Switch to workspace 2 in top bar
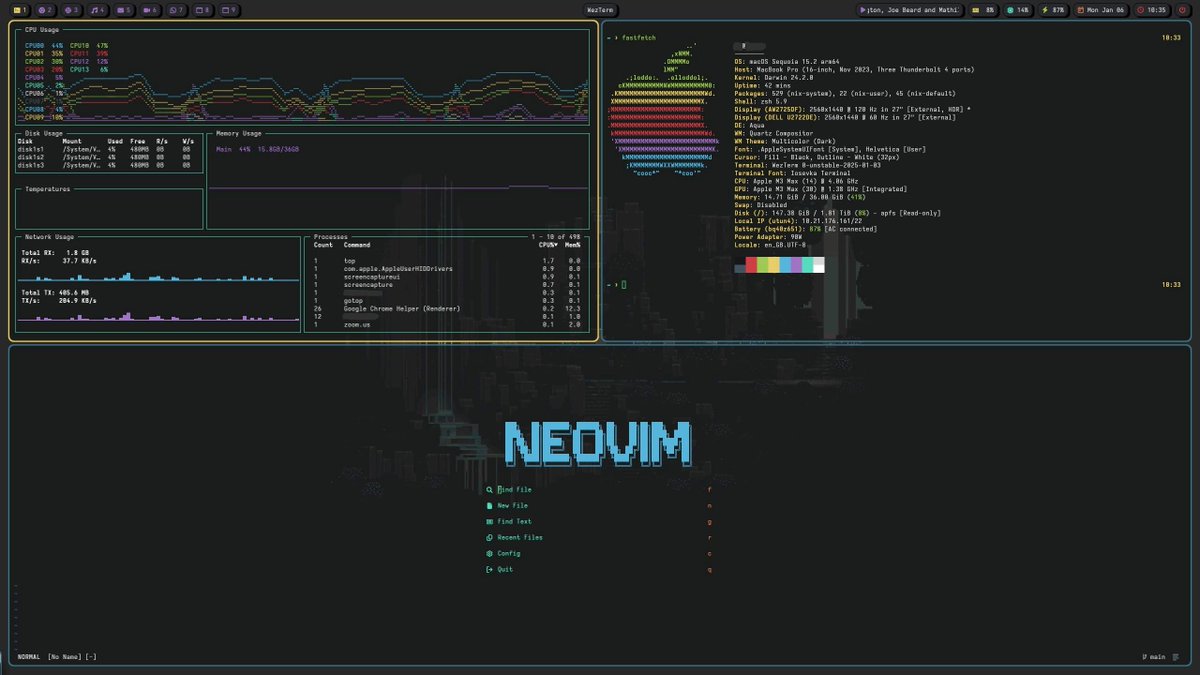This screenshot has width=1200, height=675. 46,10
